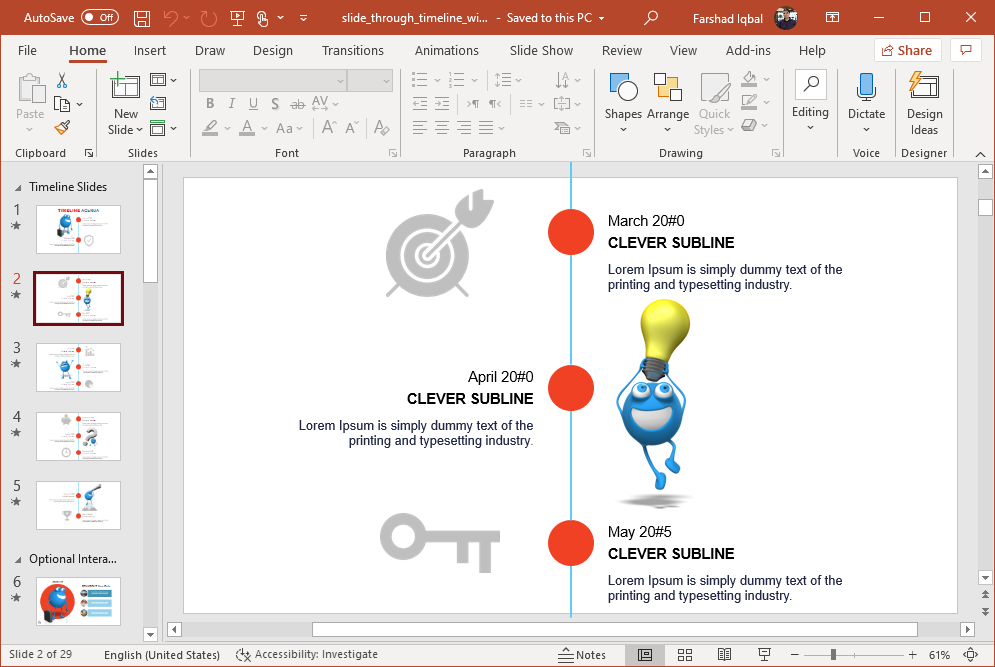Click the Fit slide to window icon
The image size is (995, 667).
click(970, 654)
